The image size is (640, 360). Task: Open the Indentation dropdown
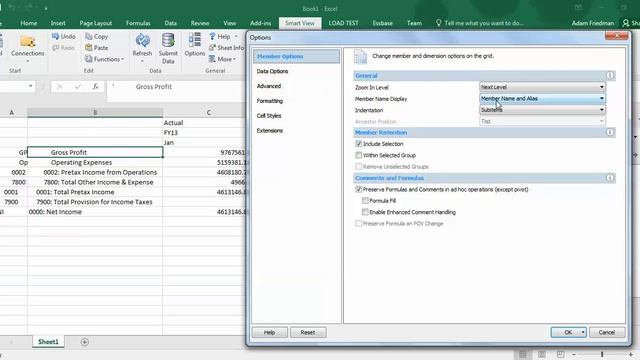point(542,110)
